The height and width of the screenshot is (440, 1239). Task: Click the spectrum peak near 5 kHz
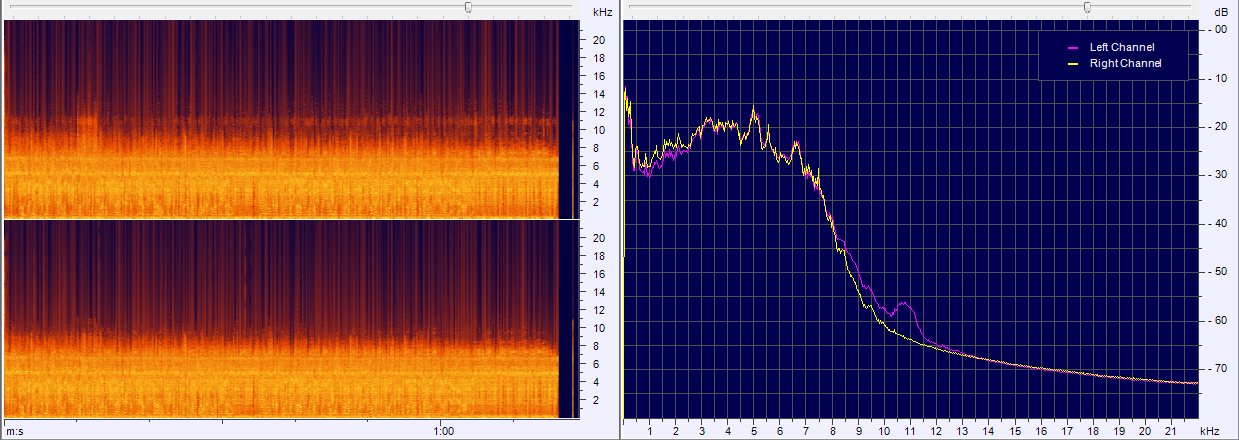754,109
